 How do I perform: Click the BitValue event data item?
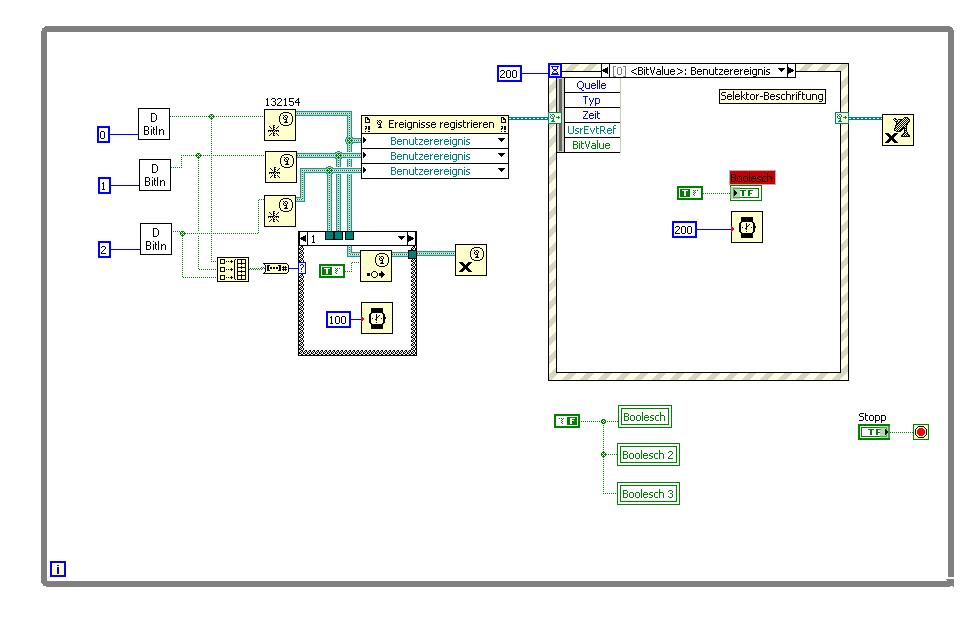tap(591, 145)
